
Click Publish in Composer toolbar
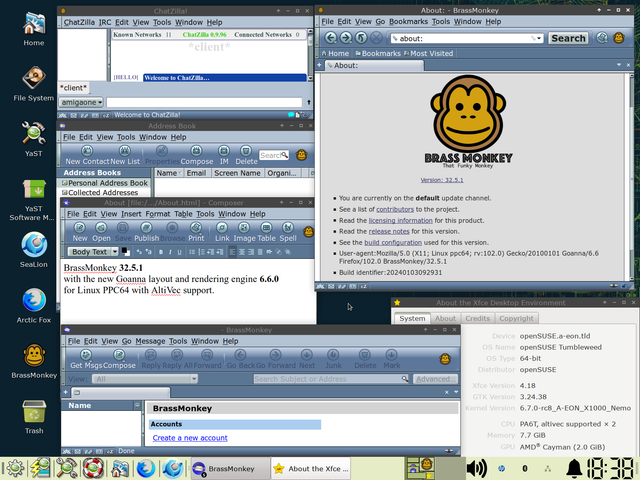(147, 232)
